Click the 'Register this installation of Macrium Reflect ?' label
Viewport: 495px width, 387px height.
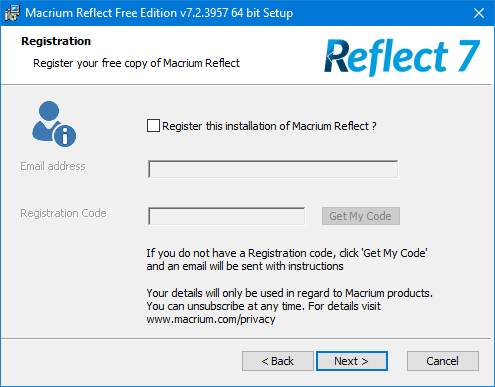(x=269, y=126)
